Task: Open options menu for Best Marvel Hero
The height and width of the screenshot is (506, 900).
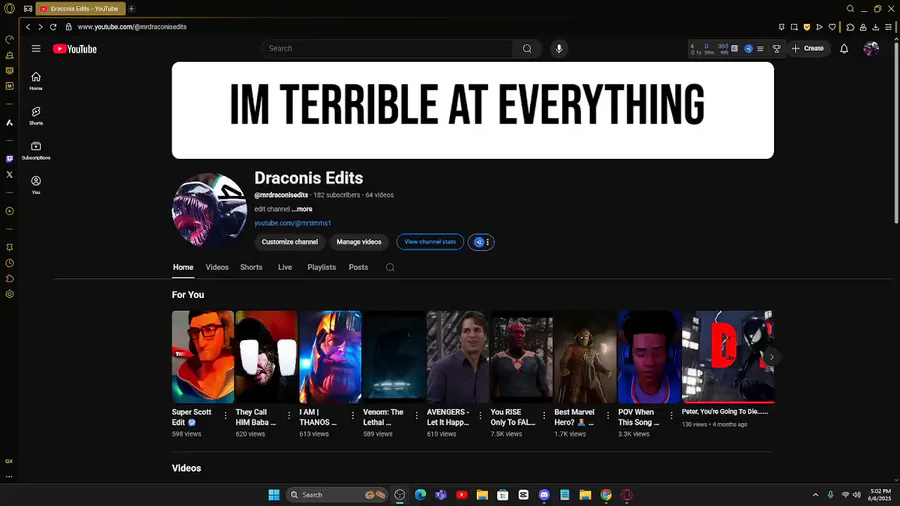Action: click(x=608, y=415)
